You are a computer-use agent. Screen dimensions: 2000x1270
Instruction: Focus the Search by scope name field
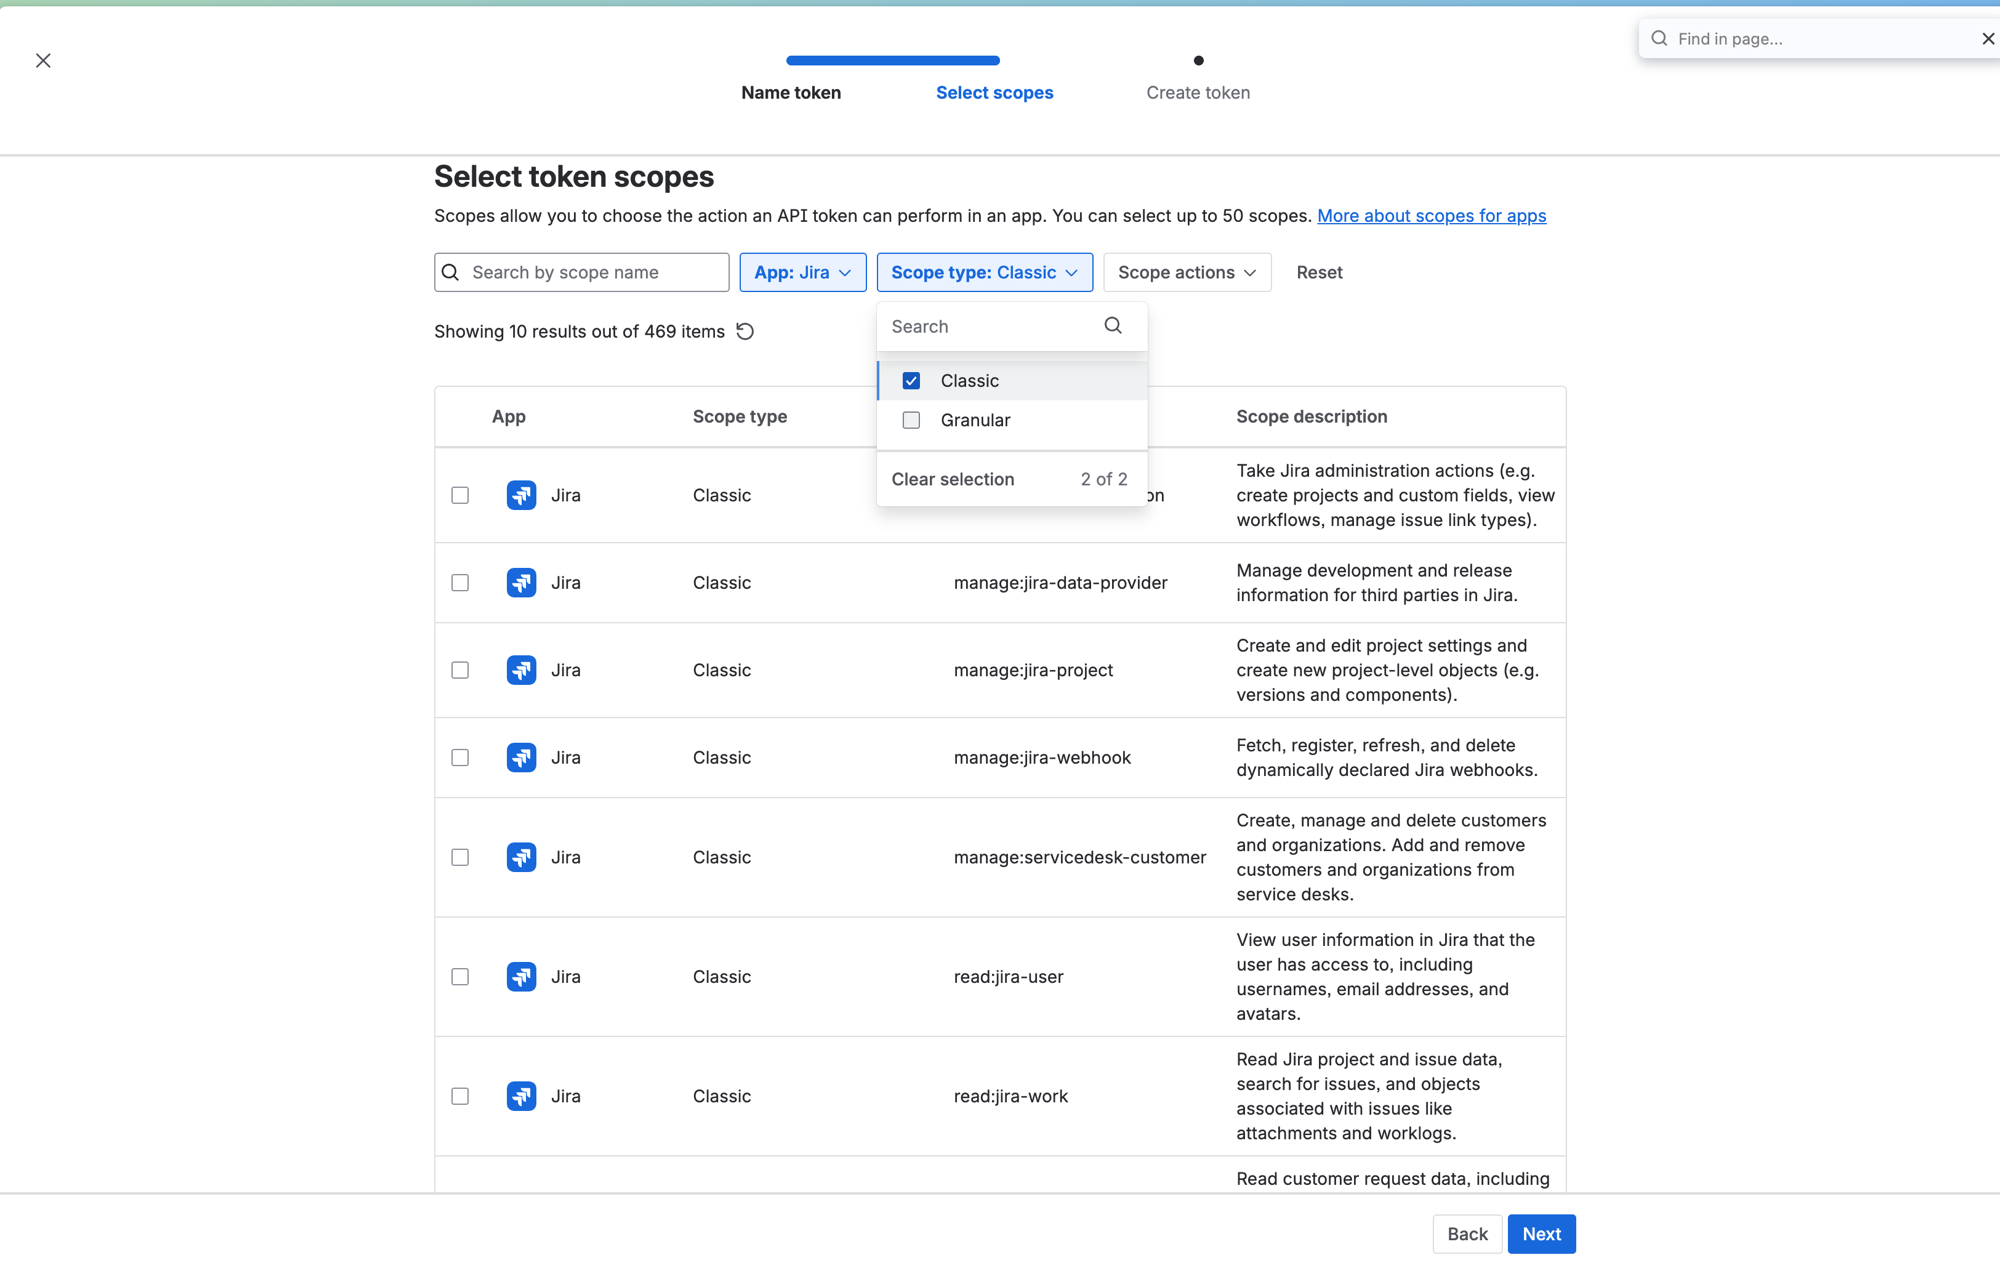tap(582, 272)
